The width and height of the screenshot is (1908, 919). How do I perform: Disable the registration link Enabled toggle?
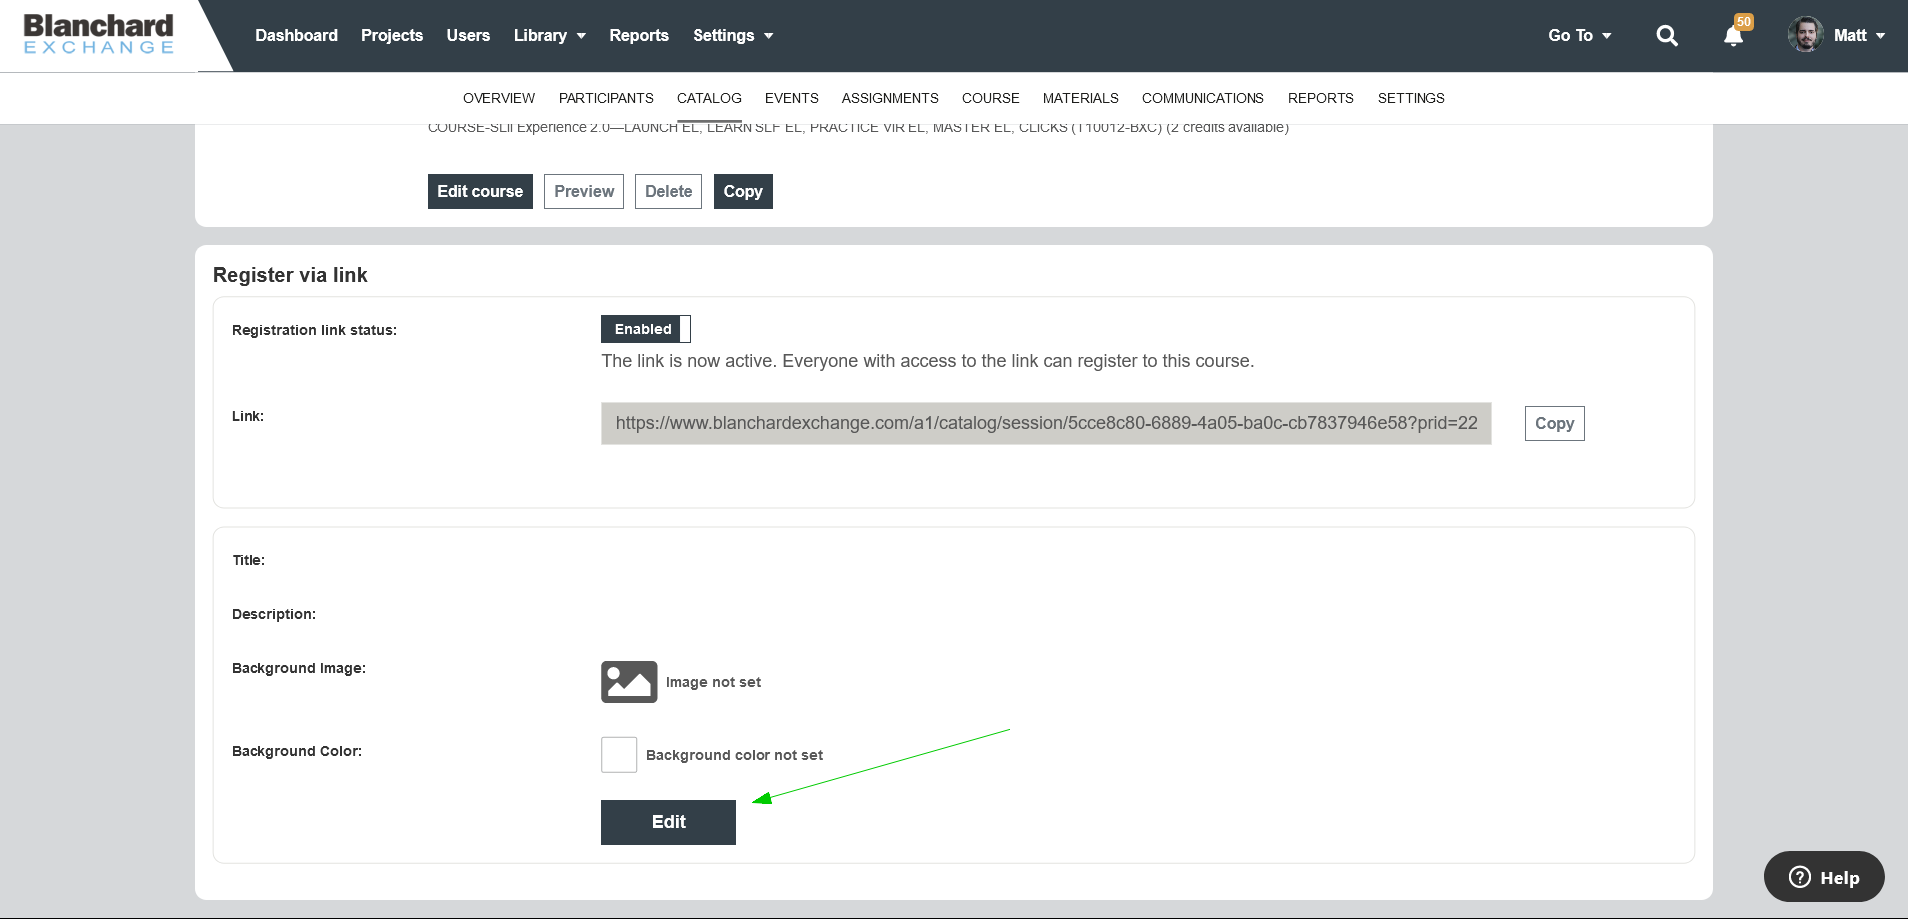click(x=645, y=328)
